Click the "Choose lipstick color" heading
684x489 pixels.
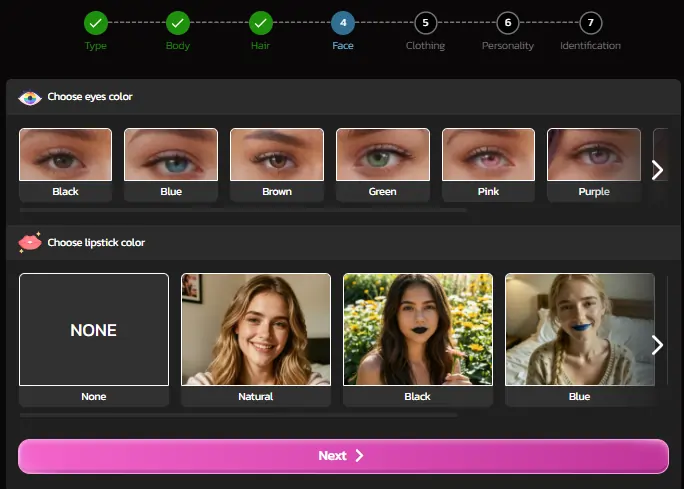click(x=96, y=243)
